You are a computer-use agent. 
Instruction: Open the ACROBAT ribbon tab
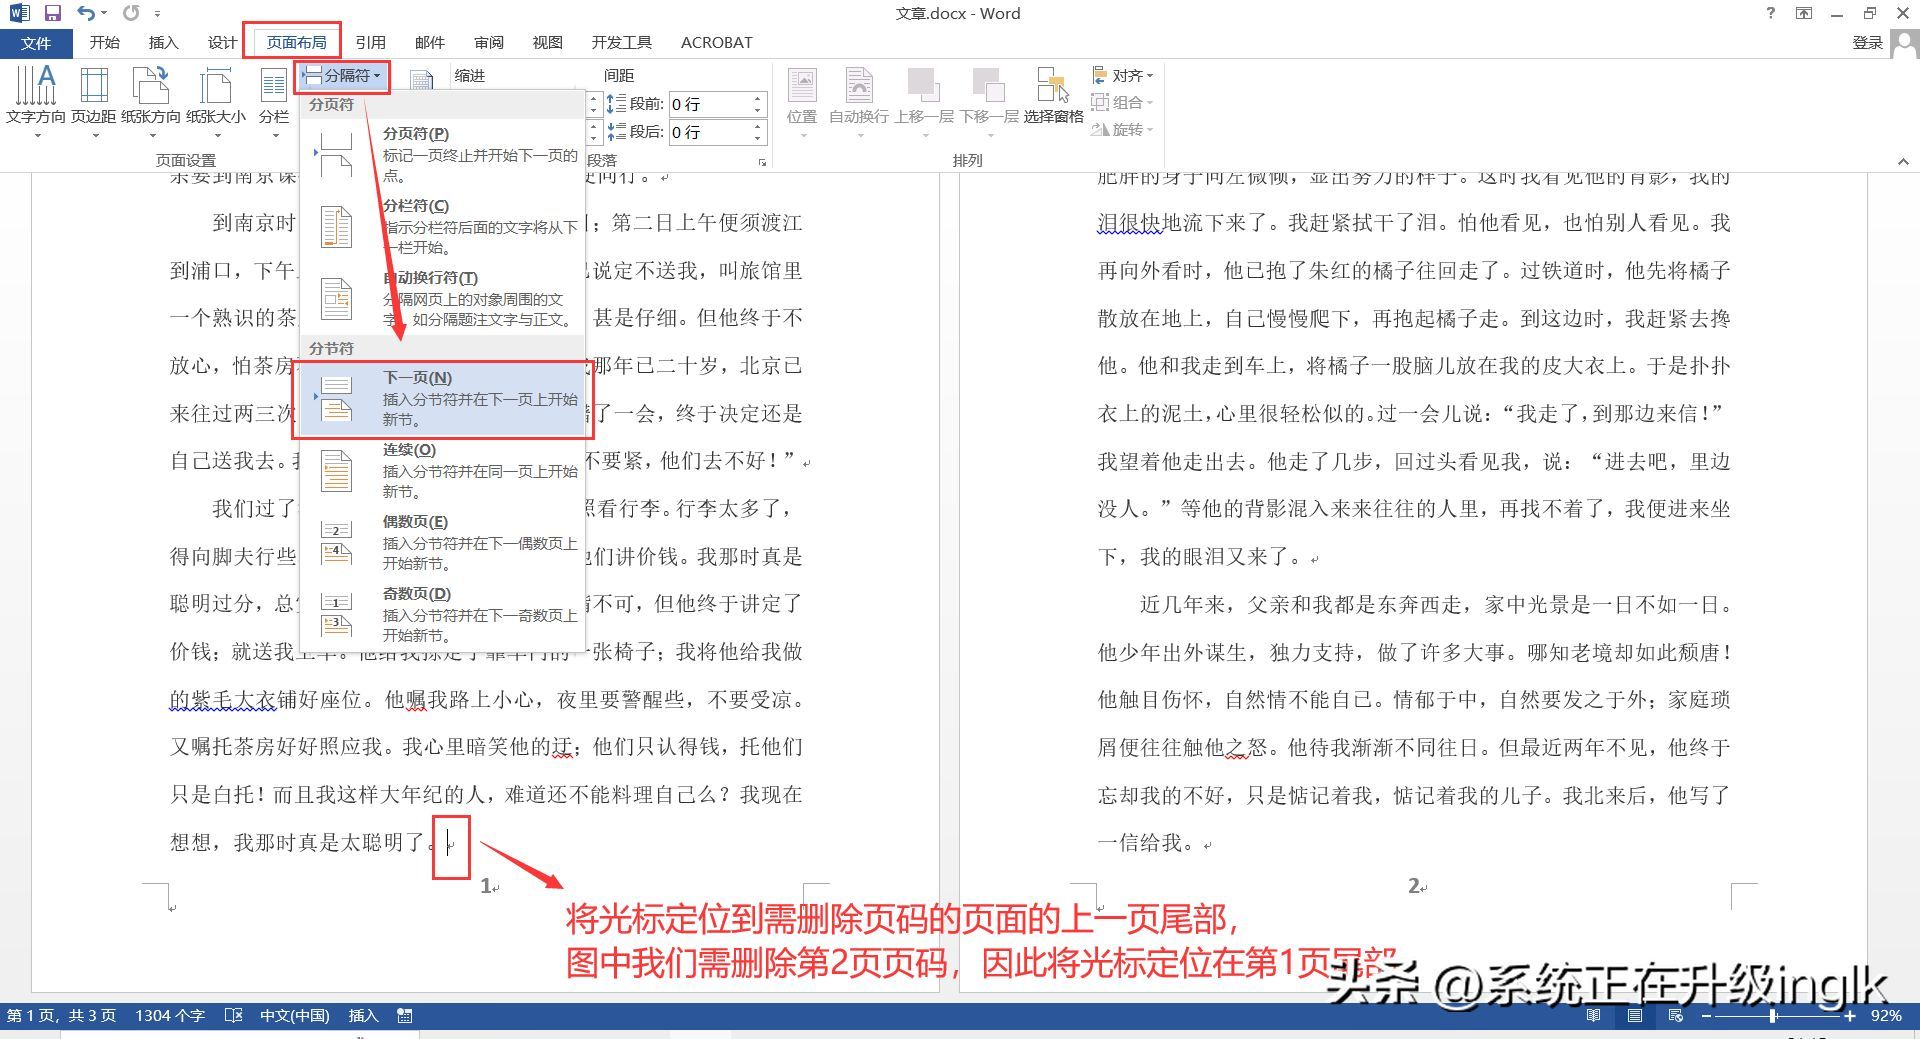(716, 42)
